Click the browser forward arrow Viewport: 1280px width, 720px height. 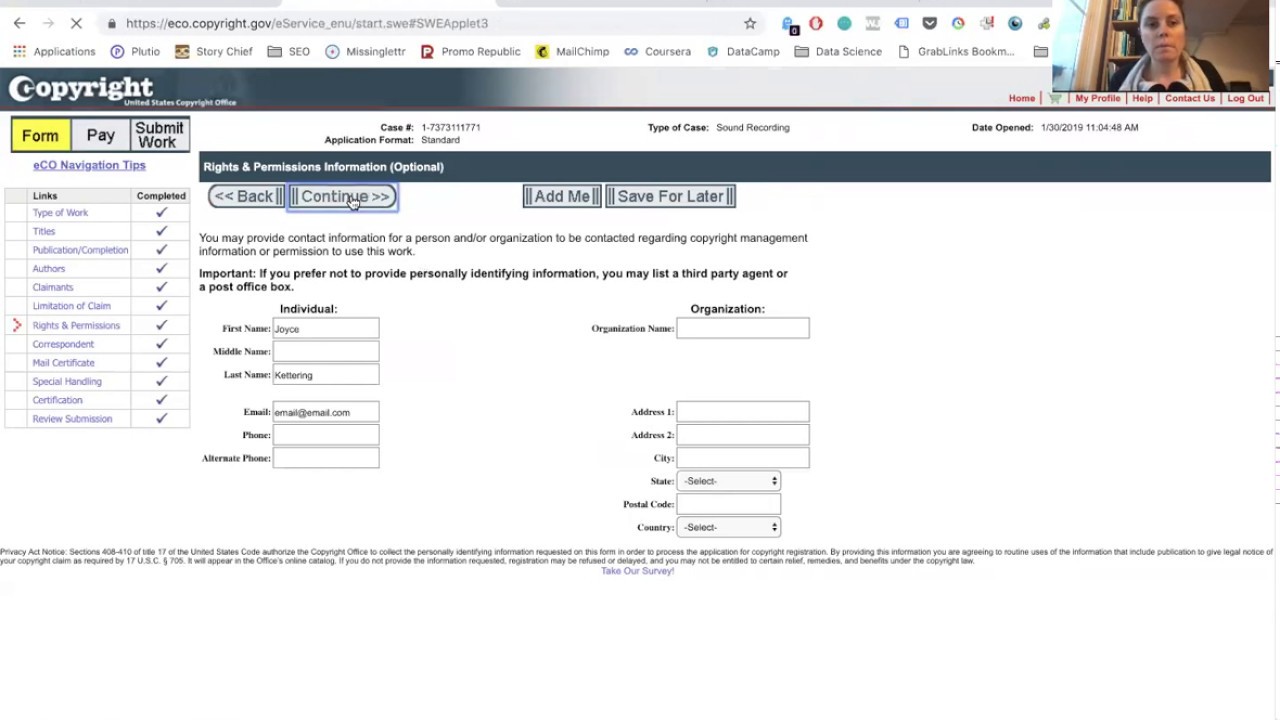47,23
